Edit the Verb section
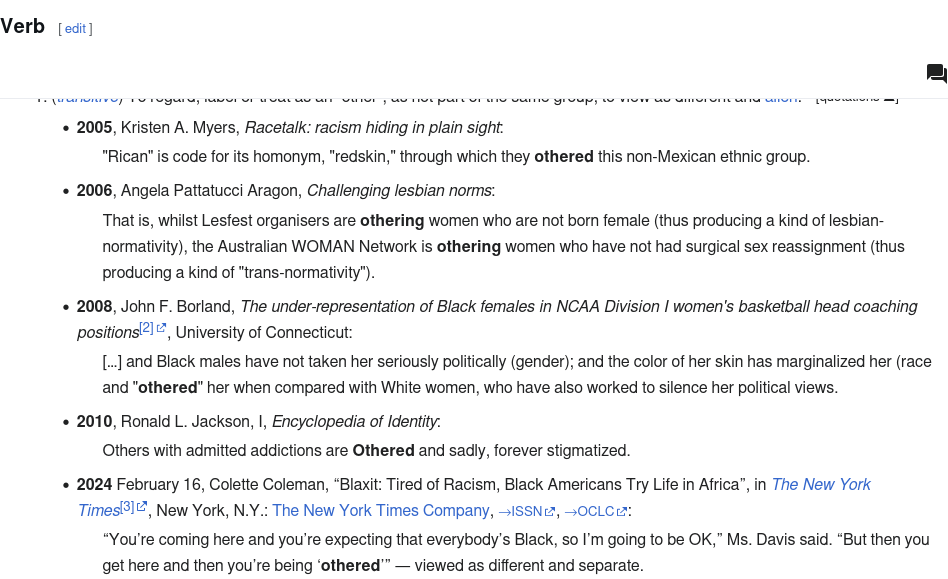Image resolution: width=948 pixels, height=579 pixels. [x=75, y=28]
